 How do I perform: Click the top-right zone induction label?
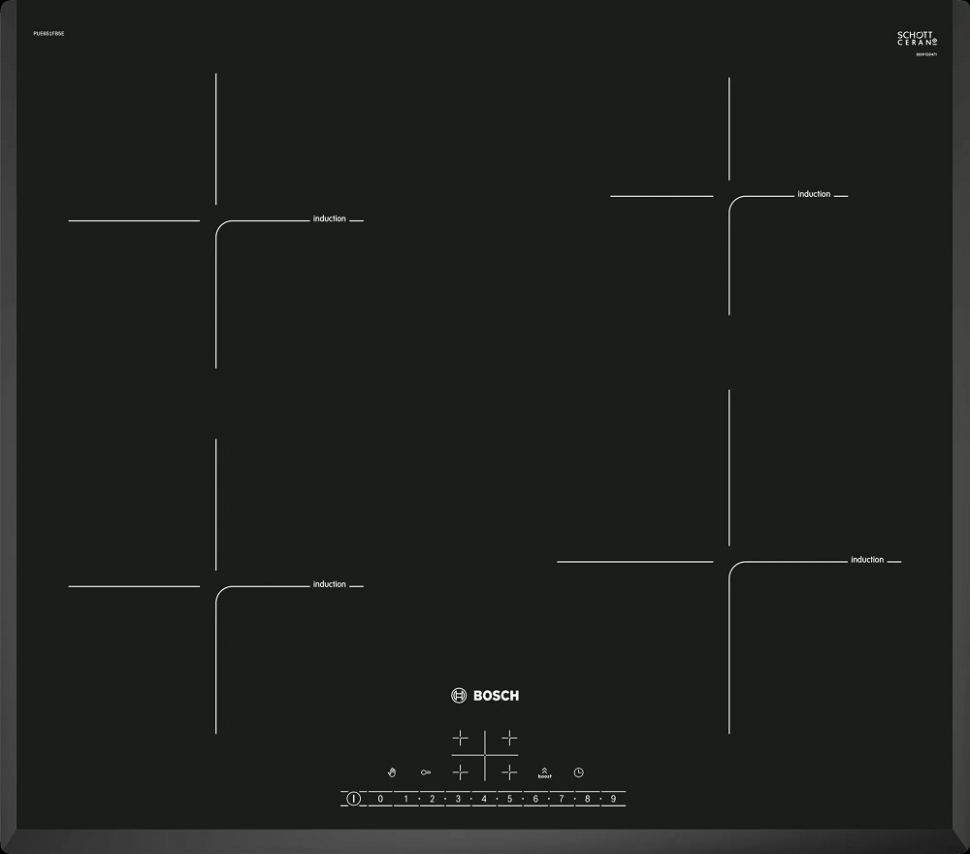coord(814,194)
